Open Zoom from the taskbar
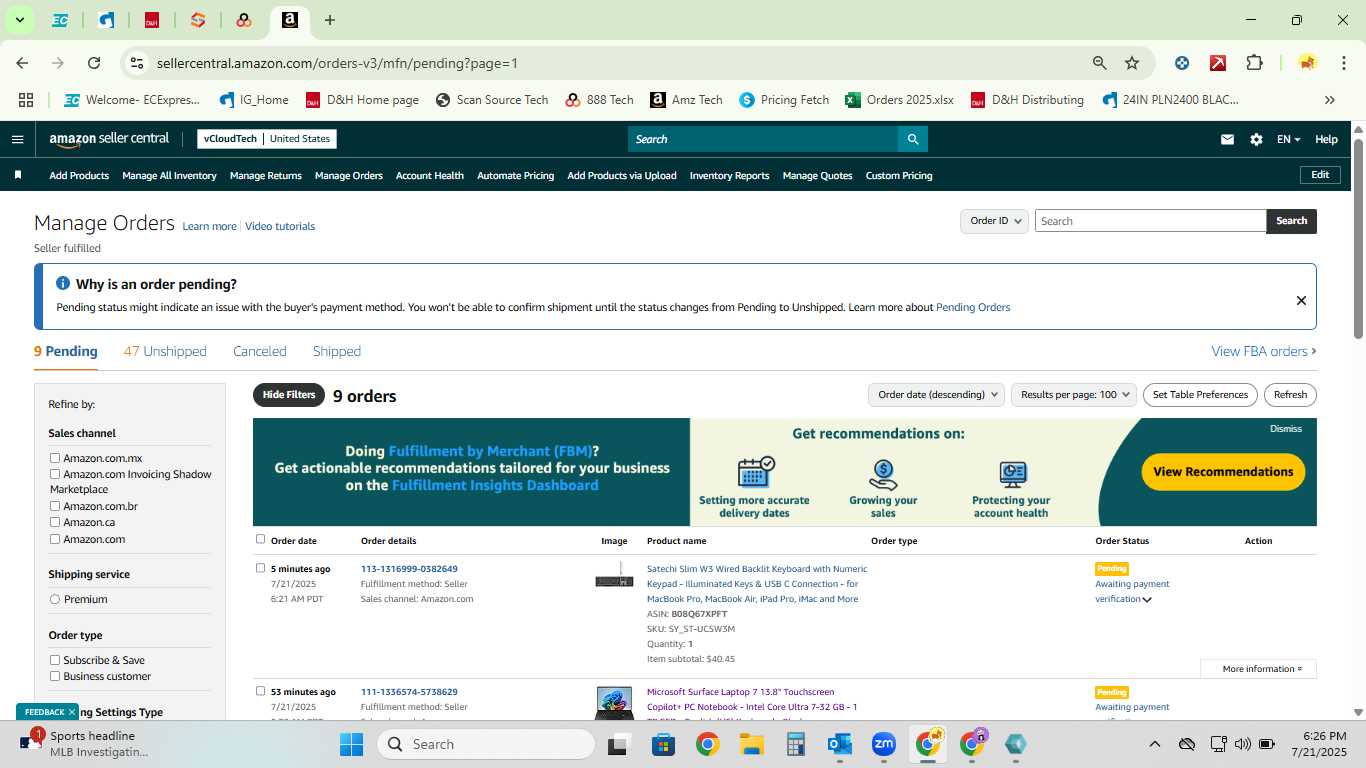1366x768 pixels. pyautogui.click(x=883, y=744)
